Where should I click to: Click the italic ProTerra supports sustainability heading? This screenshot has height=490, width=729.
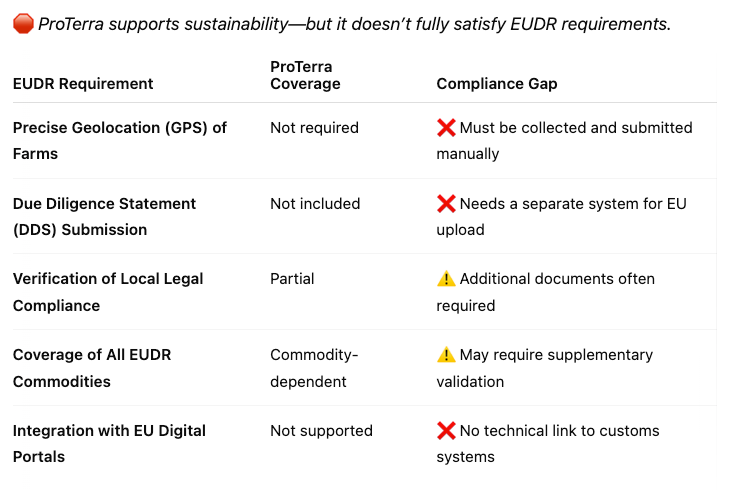click(354, 24)
